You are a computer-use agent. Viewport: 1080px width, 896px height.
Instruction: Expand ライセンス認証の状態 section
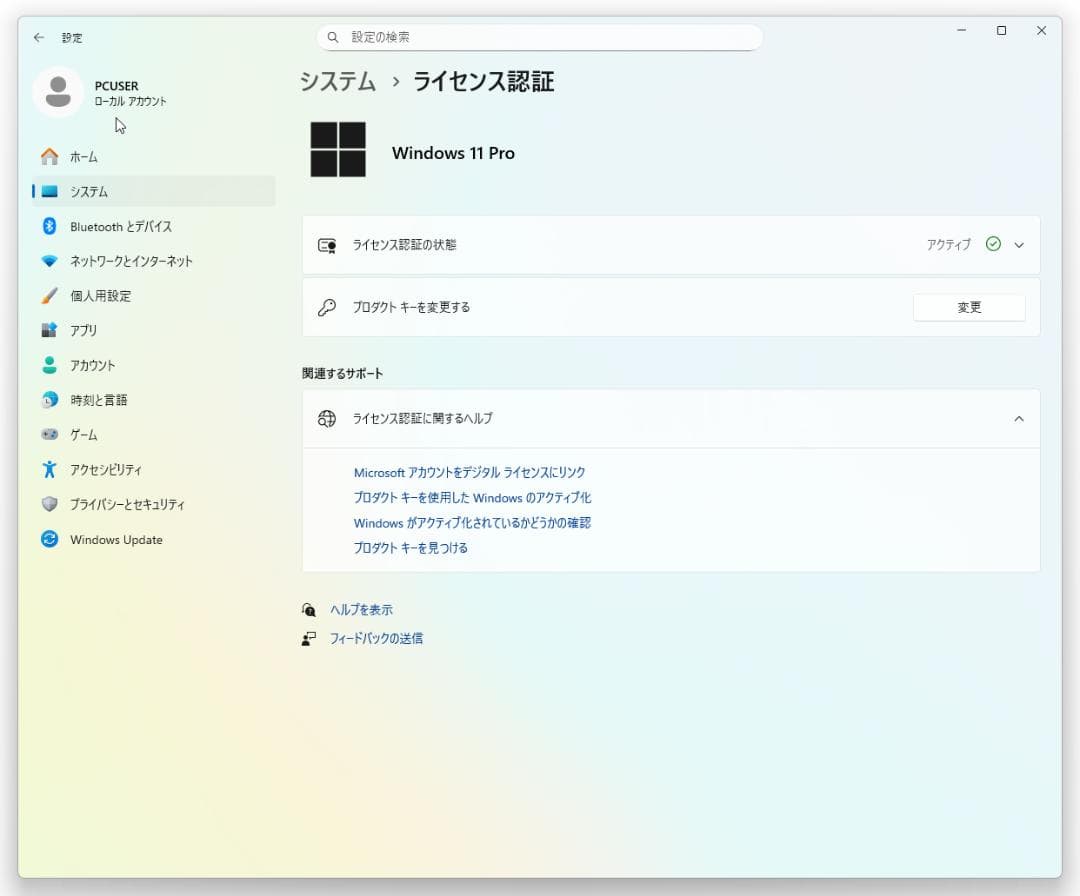1019,244
